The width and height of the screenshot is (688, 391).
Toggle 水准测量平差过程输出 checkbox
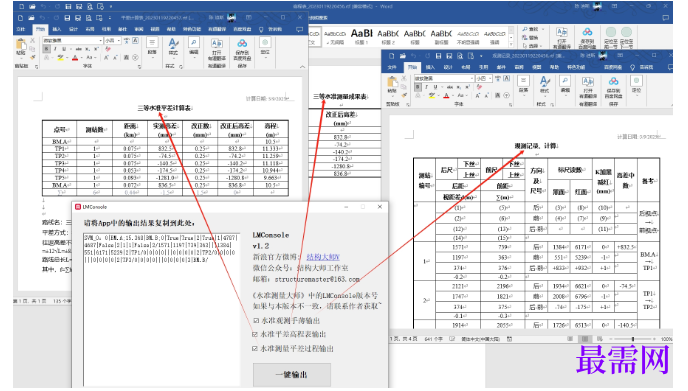click(255, 348)
